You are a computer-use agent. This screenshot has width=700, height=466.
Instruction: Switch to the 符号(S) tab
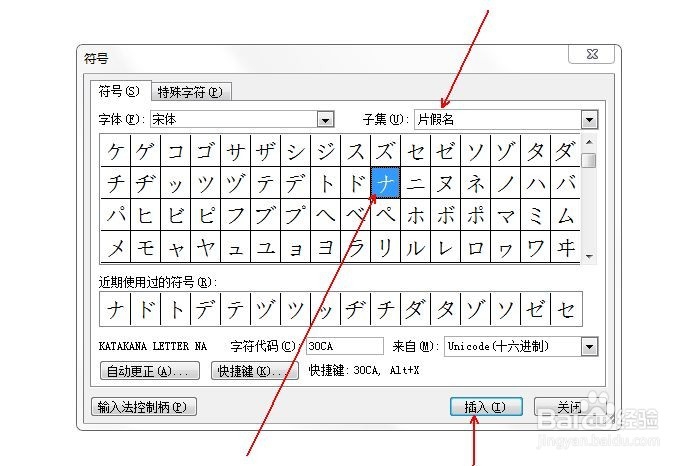[x=119, y=91]
